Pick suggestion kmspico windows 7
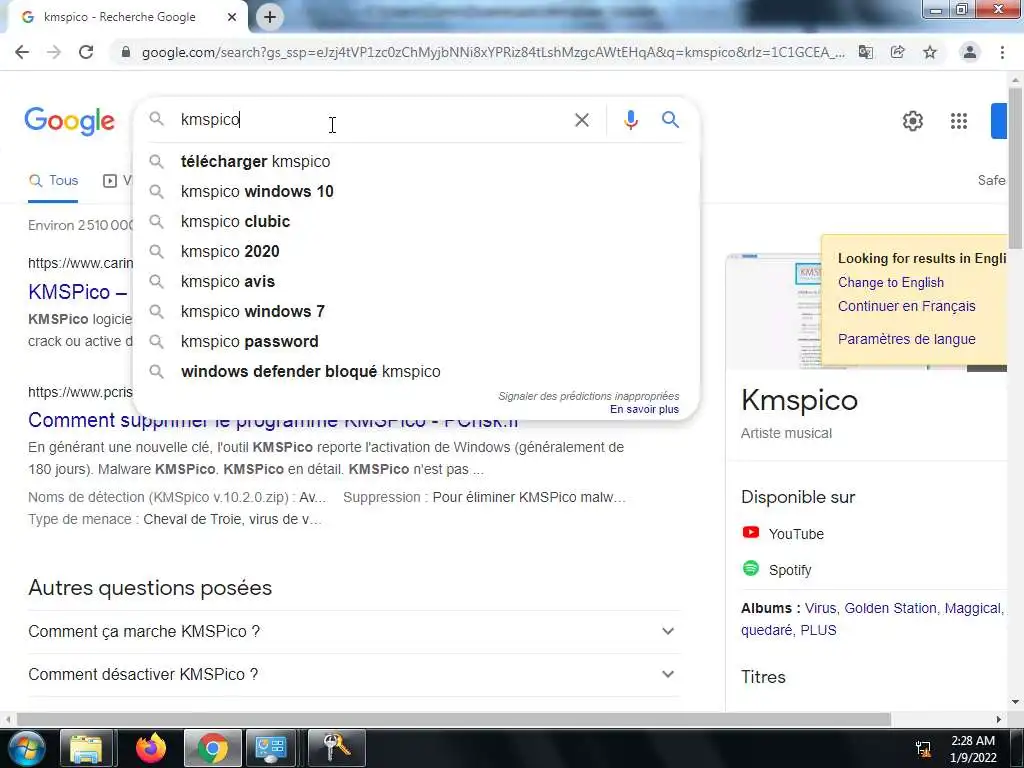 click(415, 312)
